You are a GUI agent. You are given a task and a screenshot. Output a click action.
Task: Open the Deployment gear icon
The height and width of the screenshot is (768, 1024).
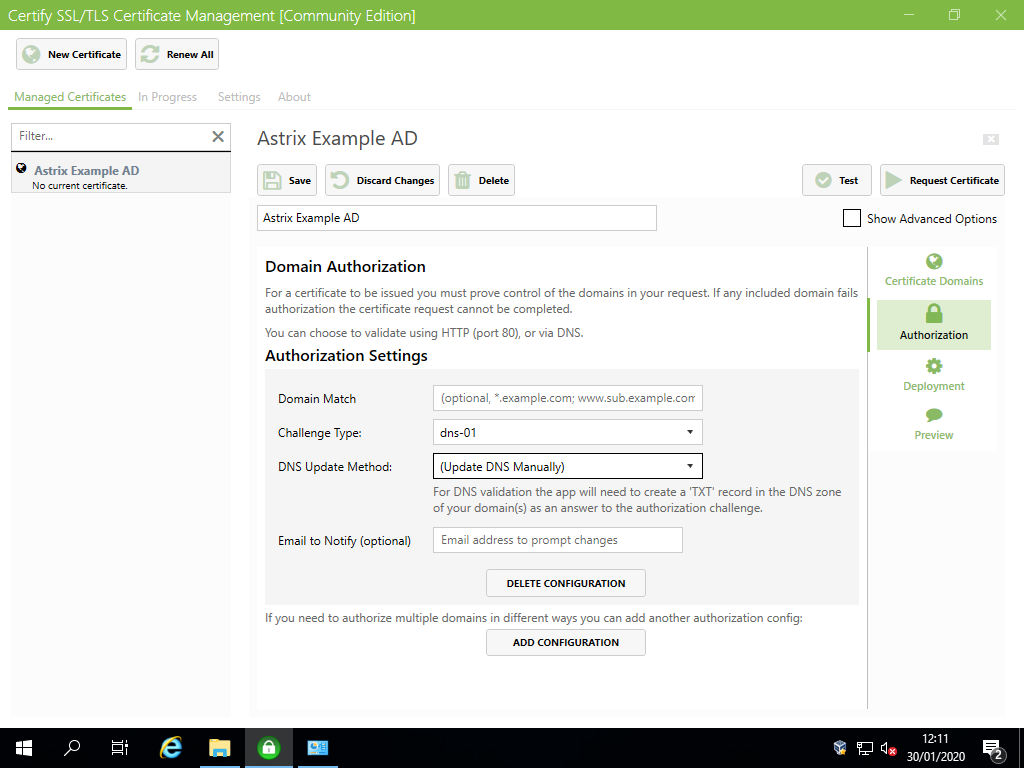[x=933, y=368]
